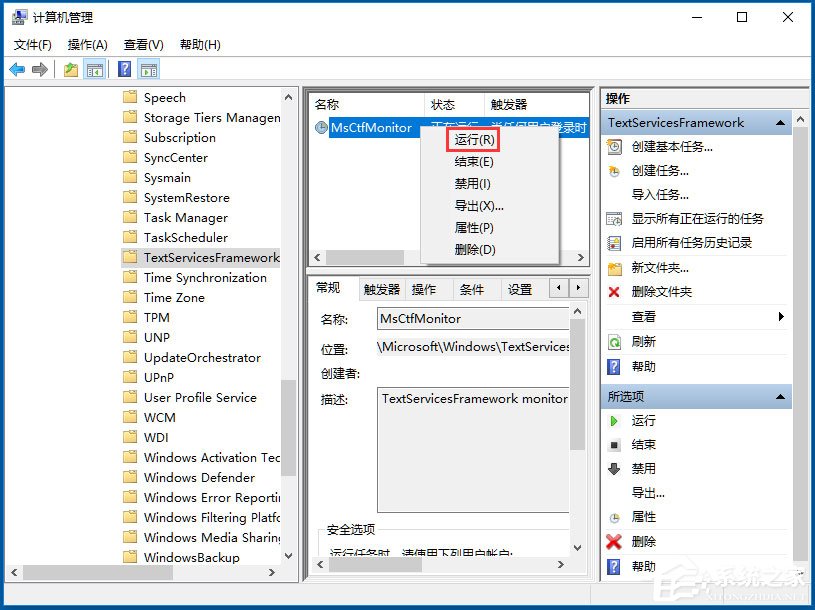The image size is (815, 610).
Task: Click the 创建基本任务 icon in action pane
Action: point(614,147)
